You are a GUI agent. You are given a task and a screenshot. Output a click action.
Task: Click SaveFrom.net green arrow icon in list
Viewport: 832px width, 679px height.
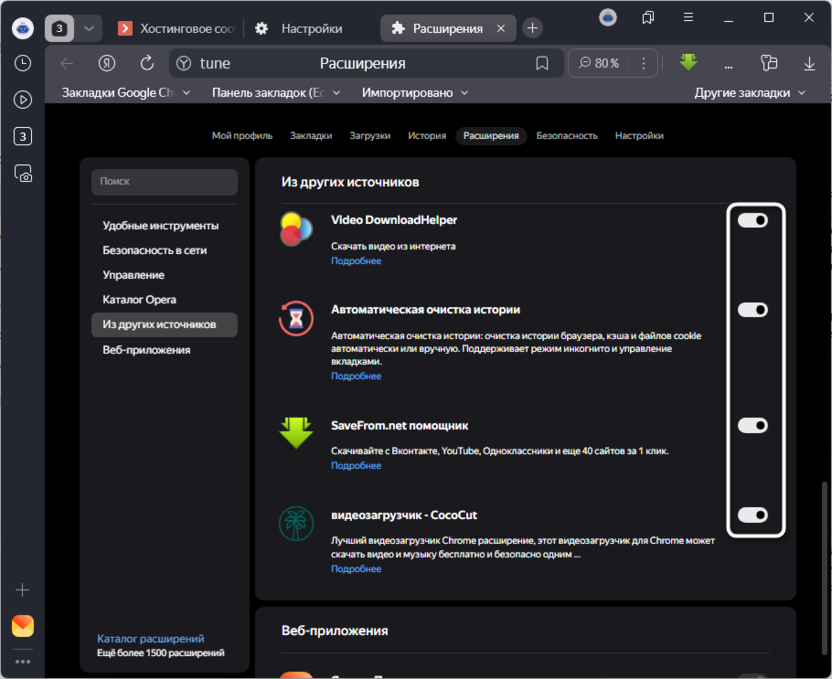click(296, 433)
